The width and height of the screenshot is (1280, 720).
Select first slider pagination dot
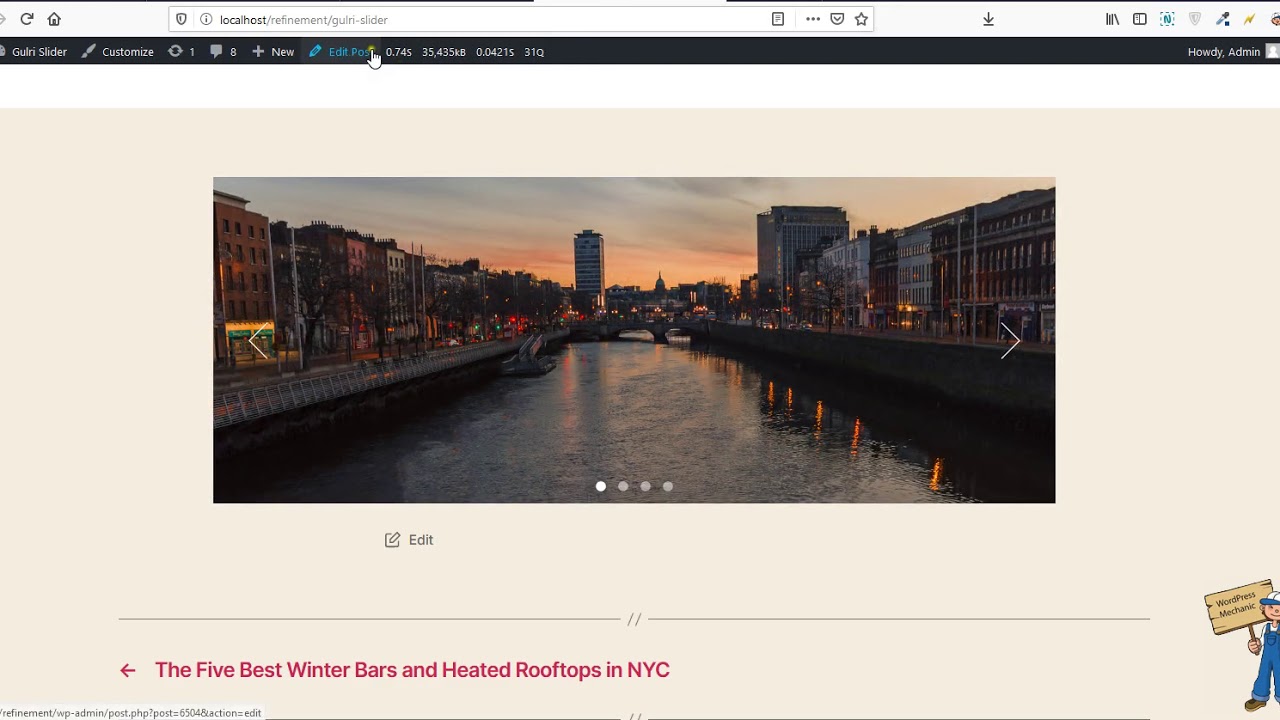601,487
